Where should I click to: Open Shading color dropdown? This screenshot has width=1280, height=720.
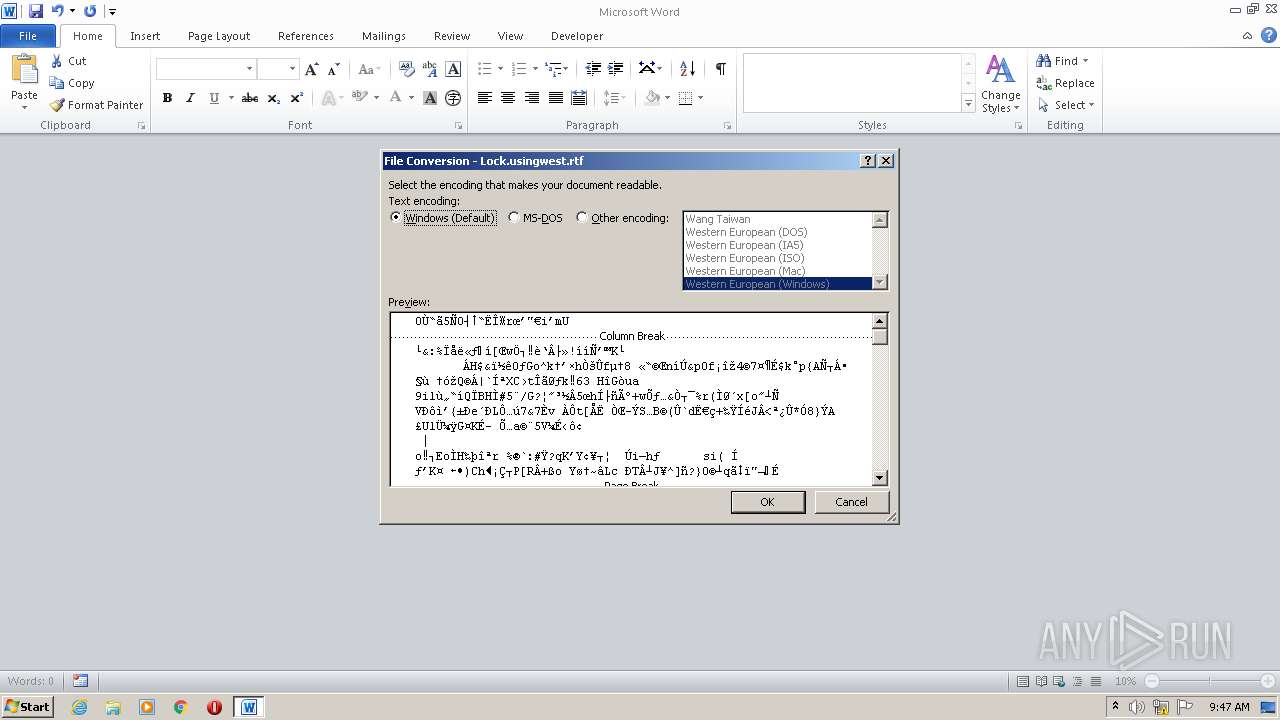pyautogui.click(x=667, y=98)
